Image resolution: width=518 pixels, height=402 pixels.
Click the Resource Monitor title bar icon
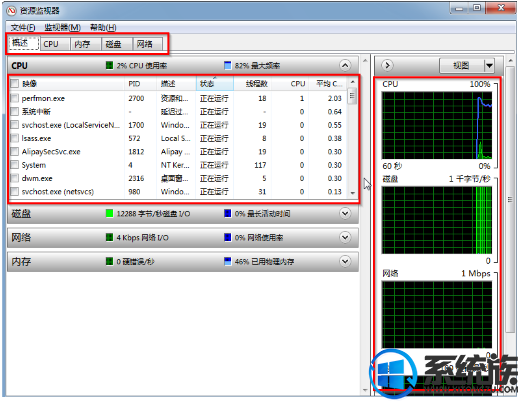pos(12,11)
